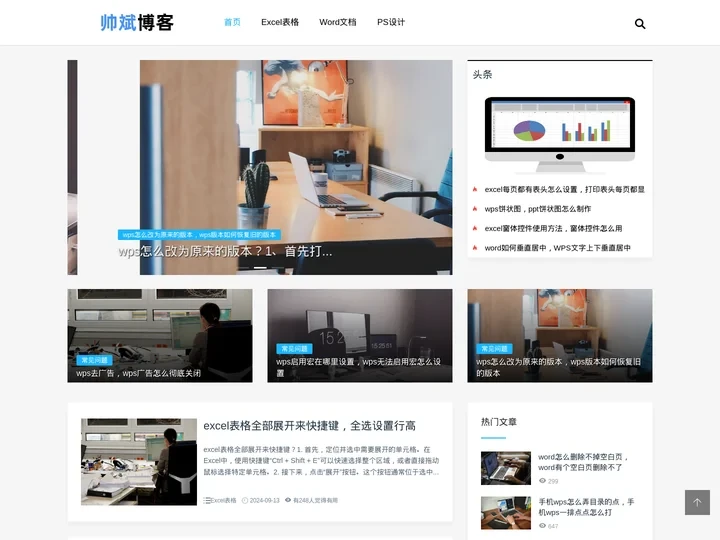This screenshot has width=720, height=540.
Task: Click the excel表格全部展开 article thumbnail
Action: (139, 461)
